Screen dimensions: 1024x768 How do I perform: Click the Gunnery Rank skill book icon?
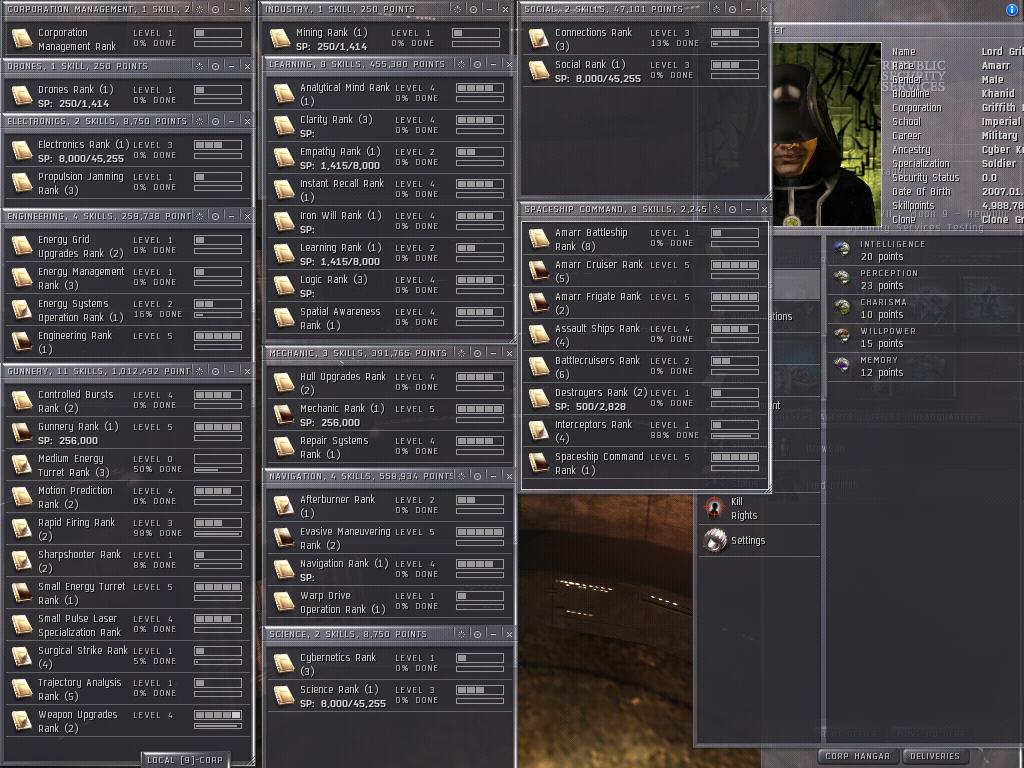coord(21,432)
